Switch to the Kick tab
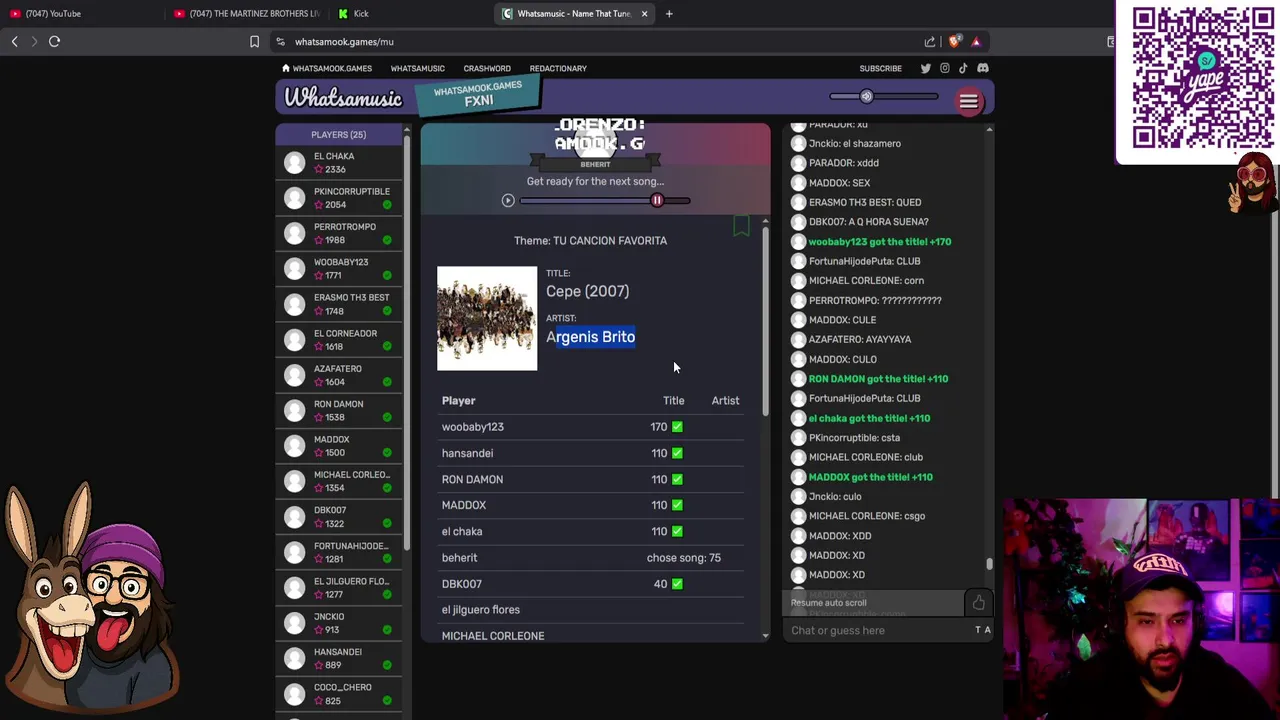 [410, 14]
